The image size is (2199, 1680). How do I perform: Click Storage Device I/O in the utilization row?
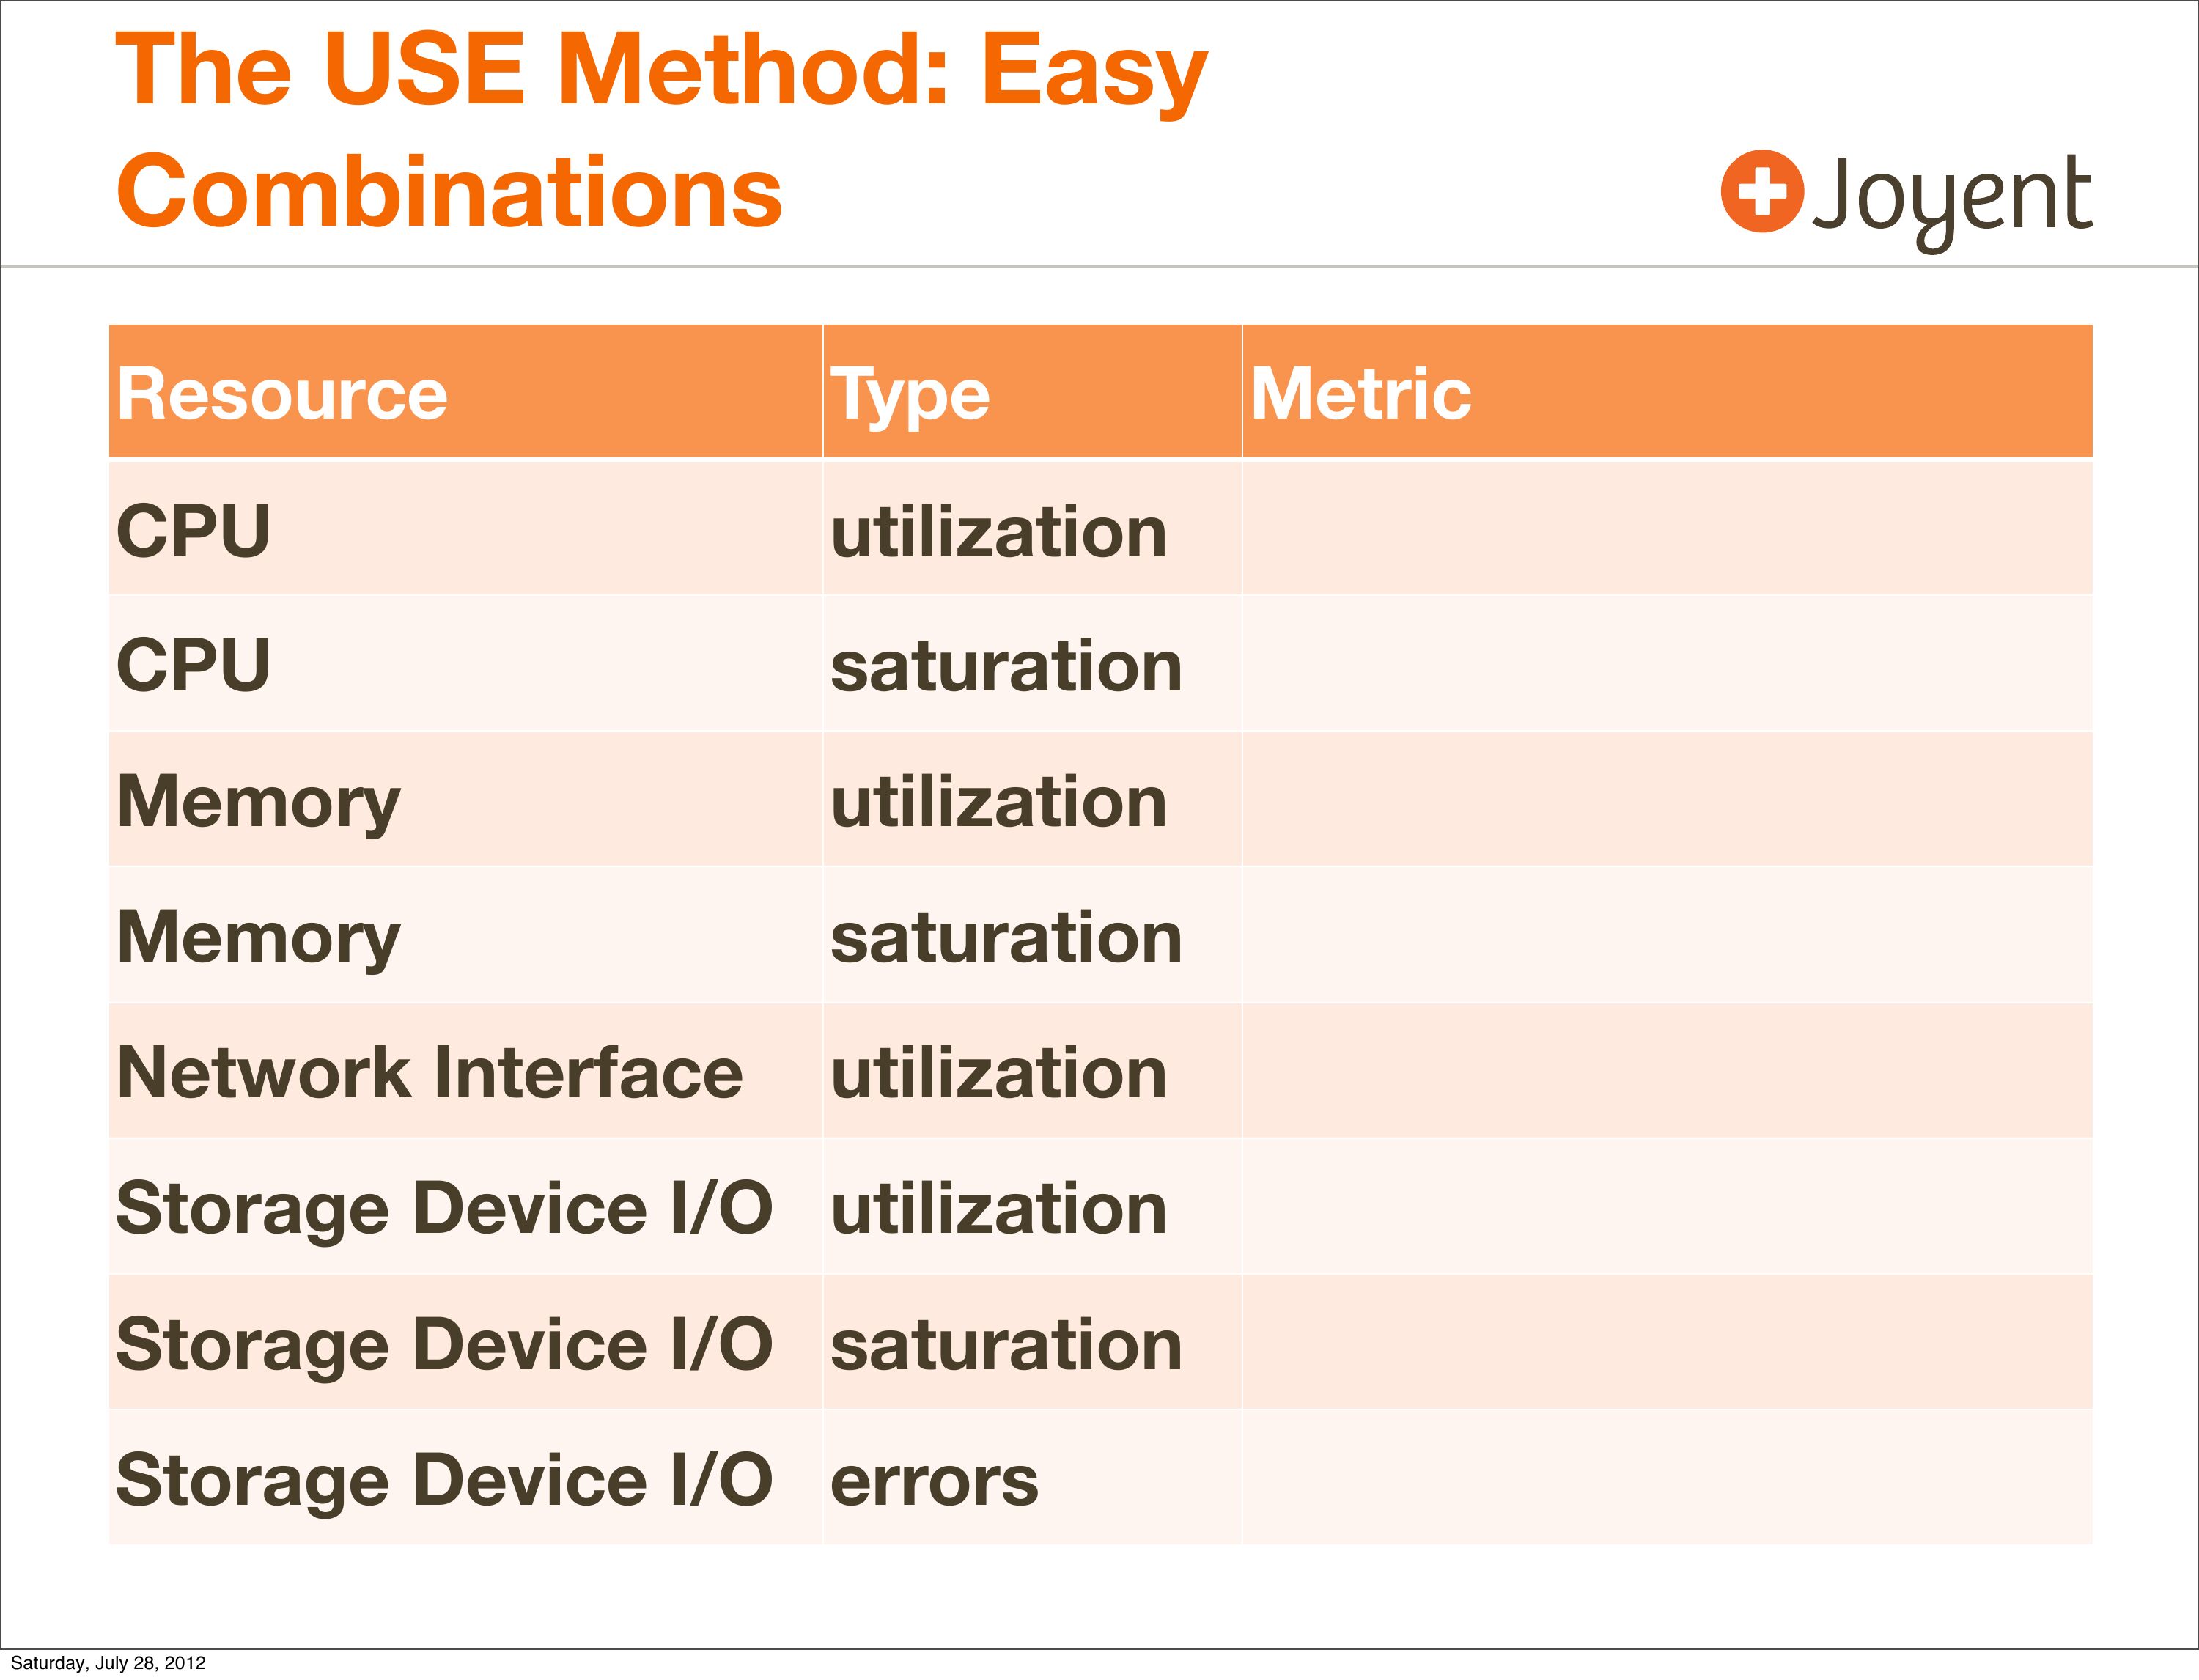[444, 1208]
